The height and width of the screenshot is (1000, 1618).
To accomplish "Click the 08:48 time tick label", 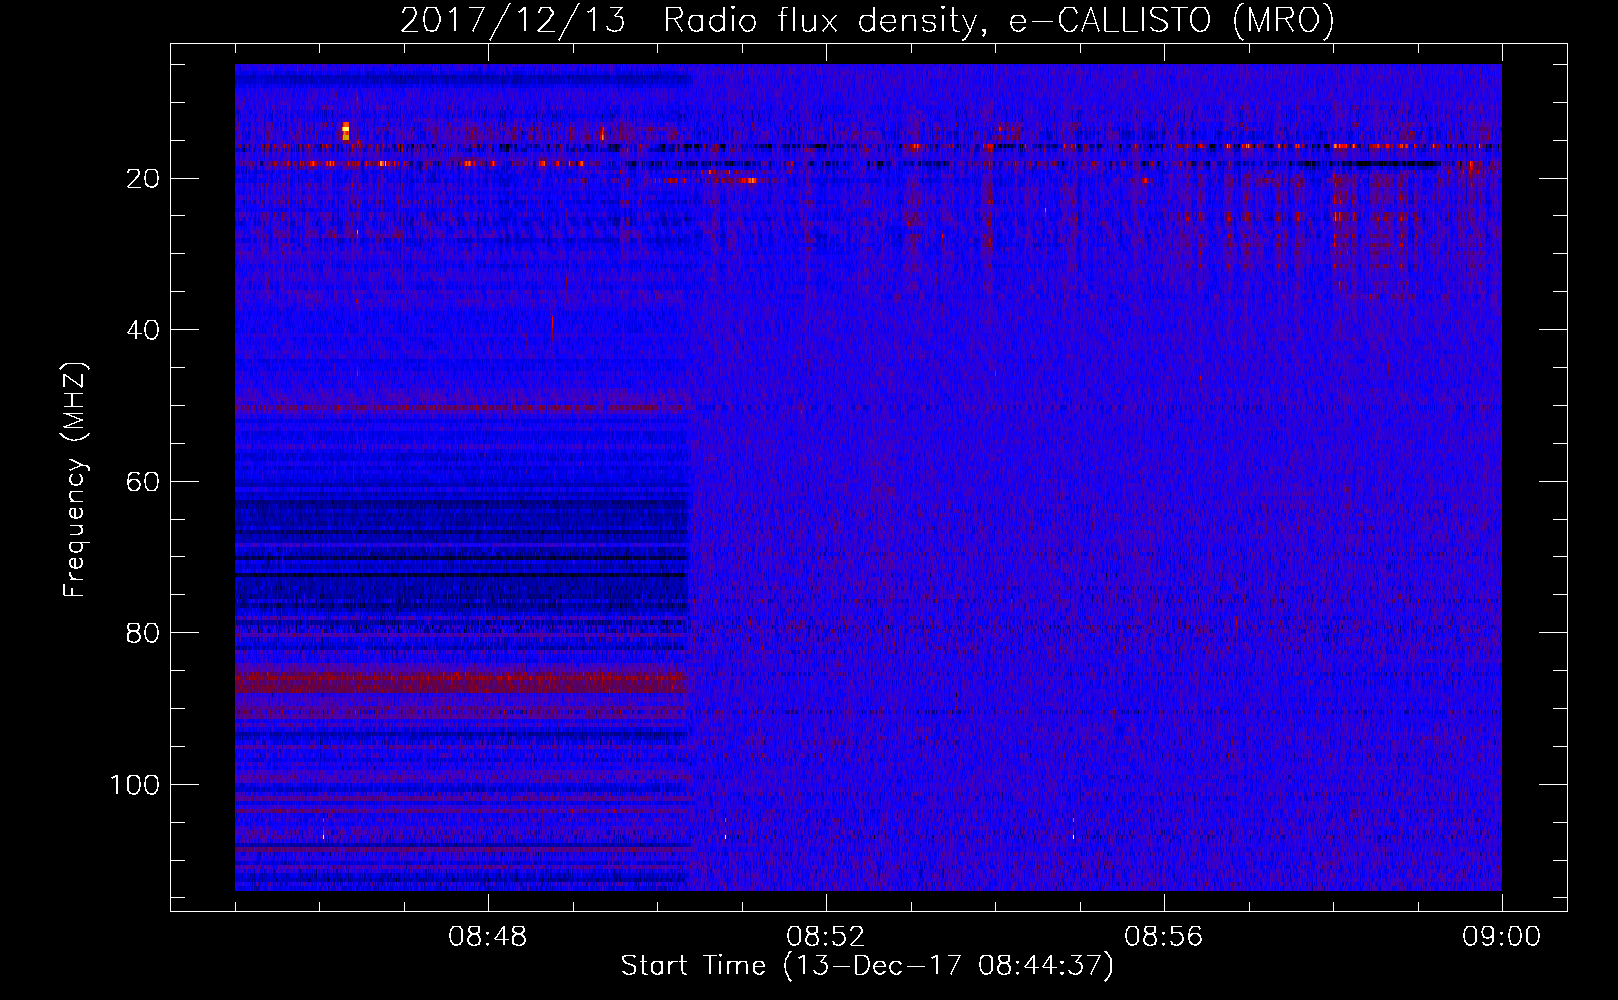I will coord(488,937).
